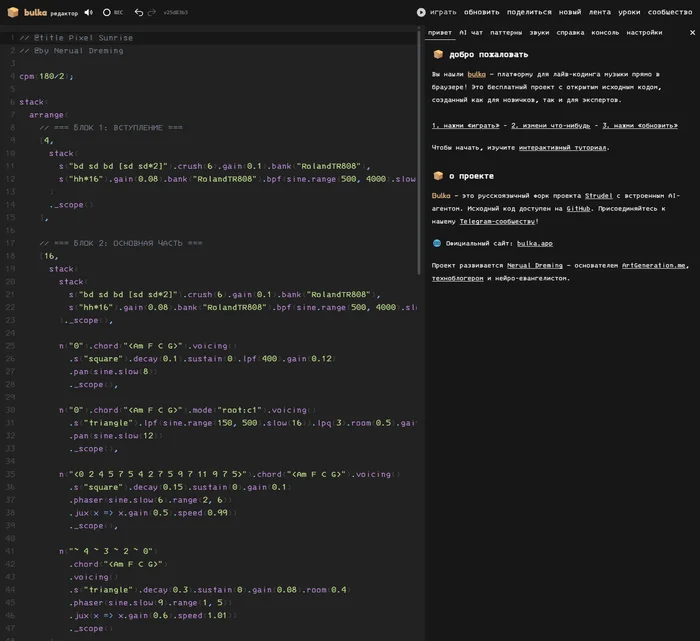Open the техноблогером link
The height and width of the screenshot is (641, 700).
tap(458, 278)
